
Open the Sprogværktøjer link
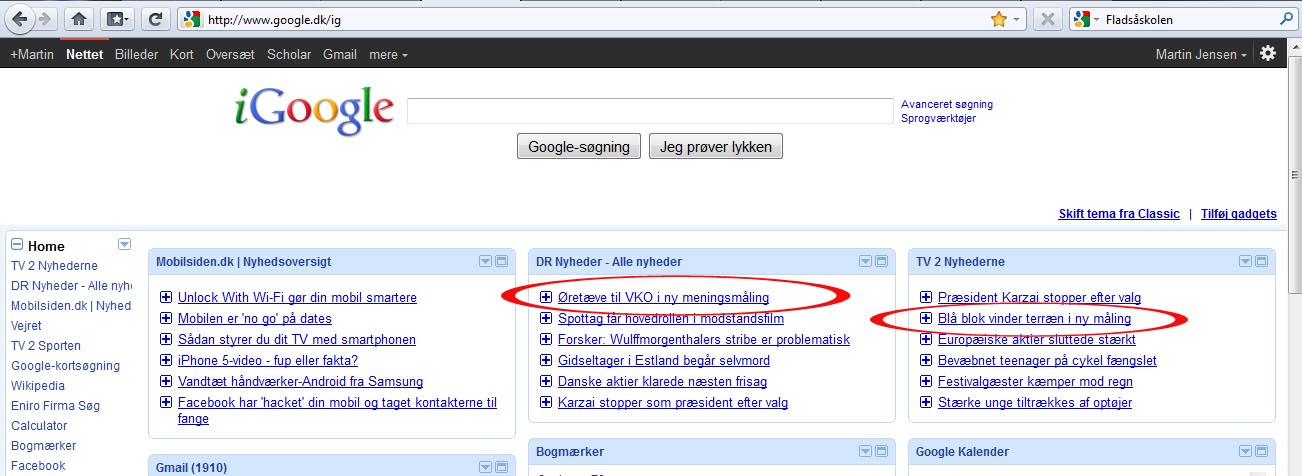938,118
